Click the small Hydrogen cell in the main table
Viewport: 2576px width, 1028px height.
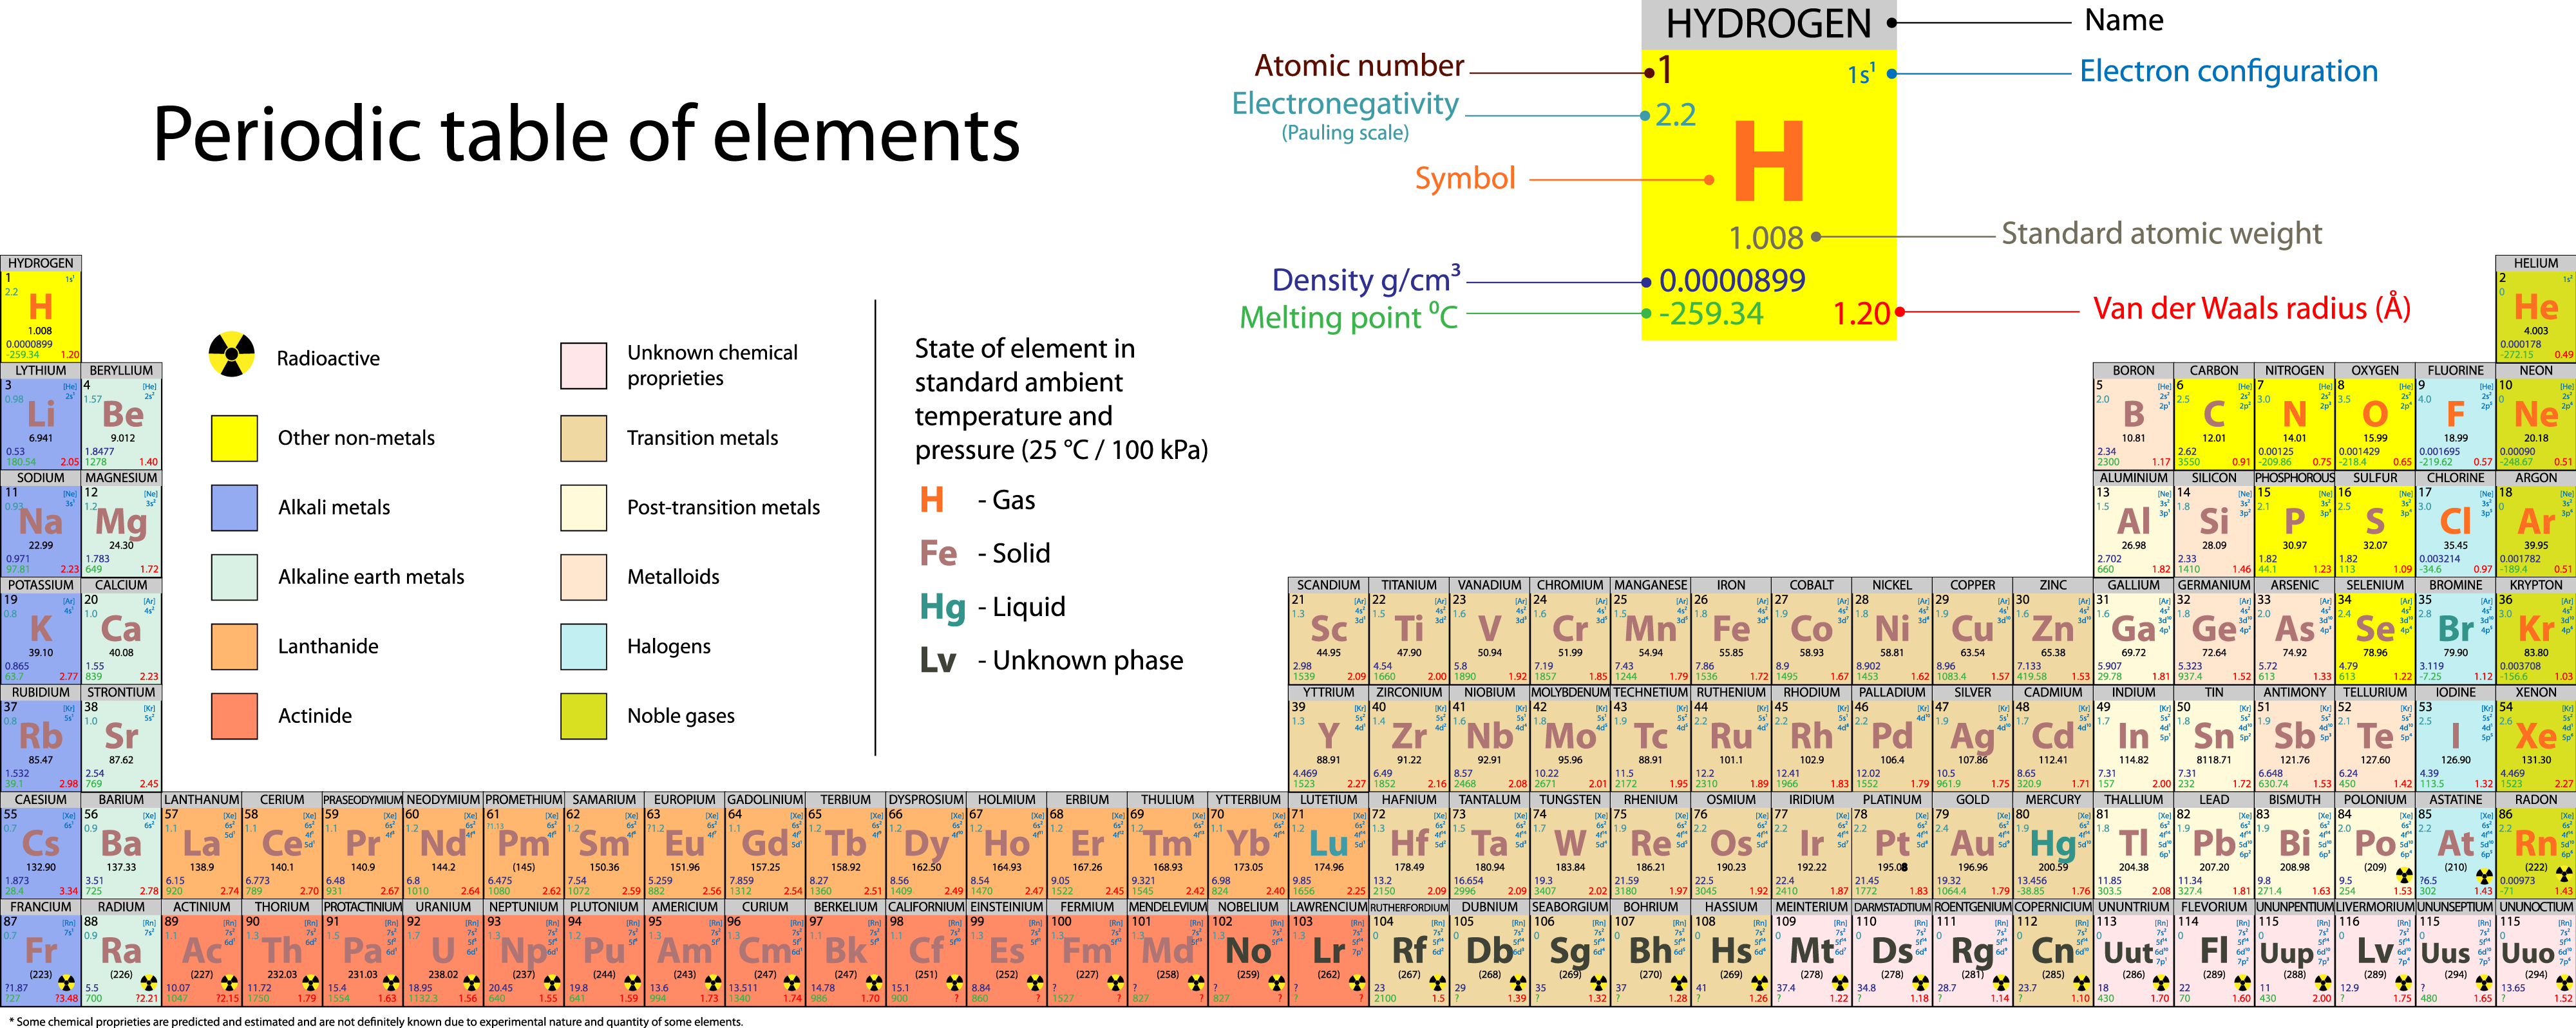click(x=40, y=308)
